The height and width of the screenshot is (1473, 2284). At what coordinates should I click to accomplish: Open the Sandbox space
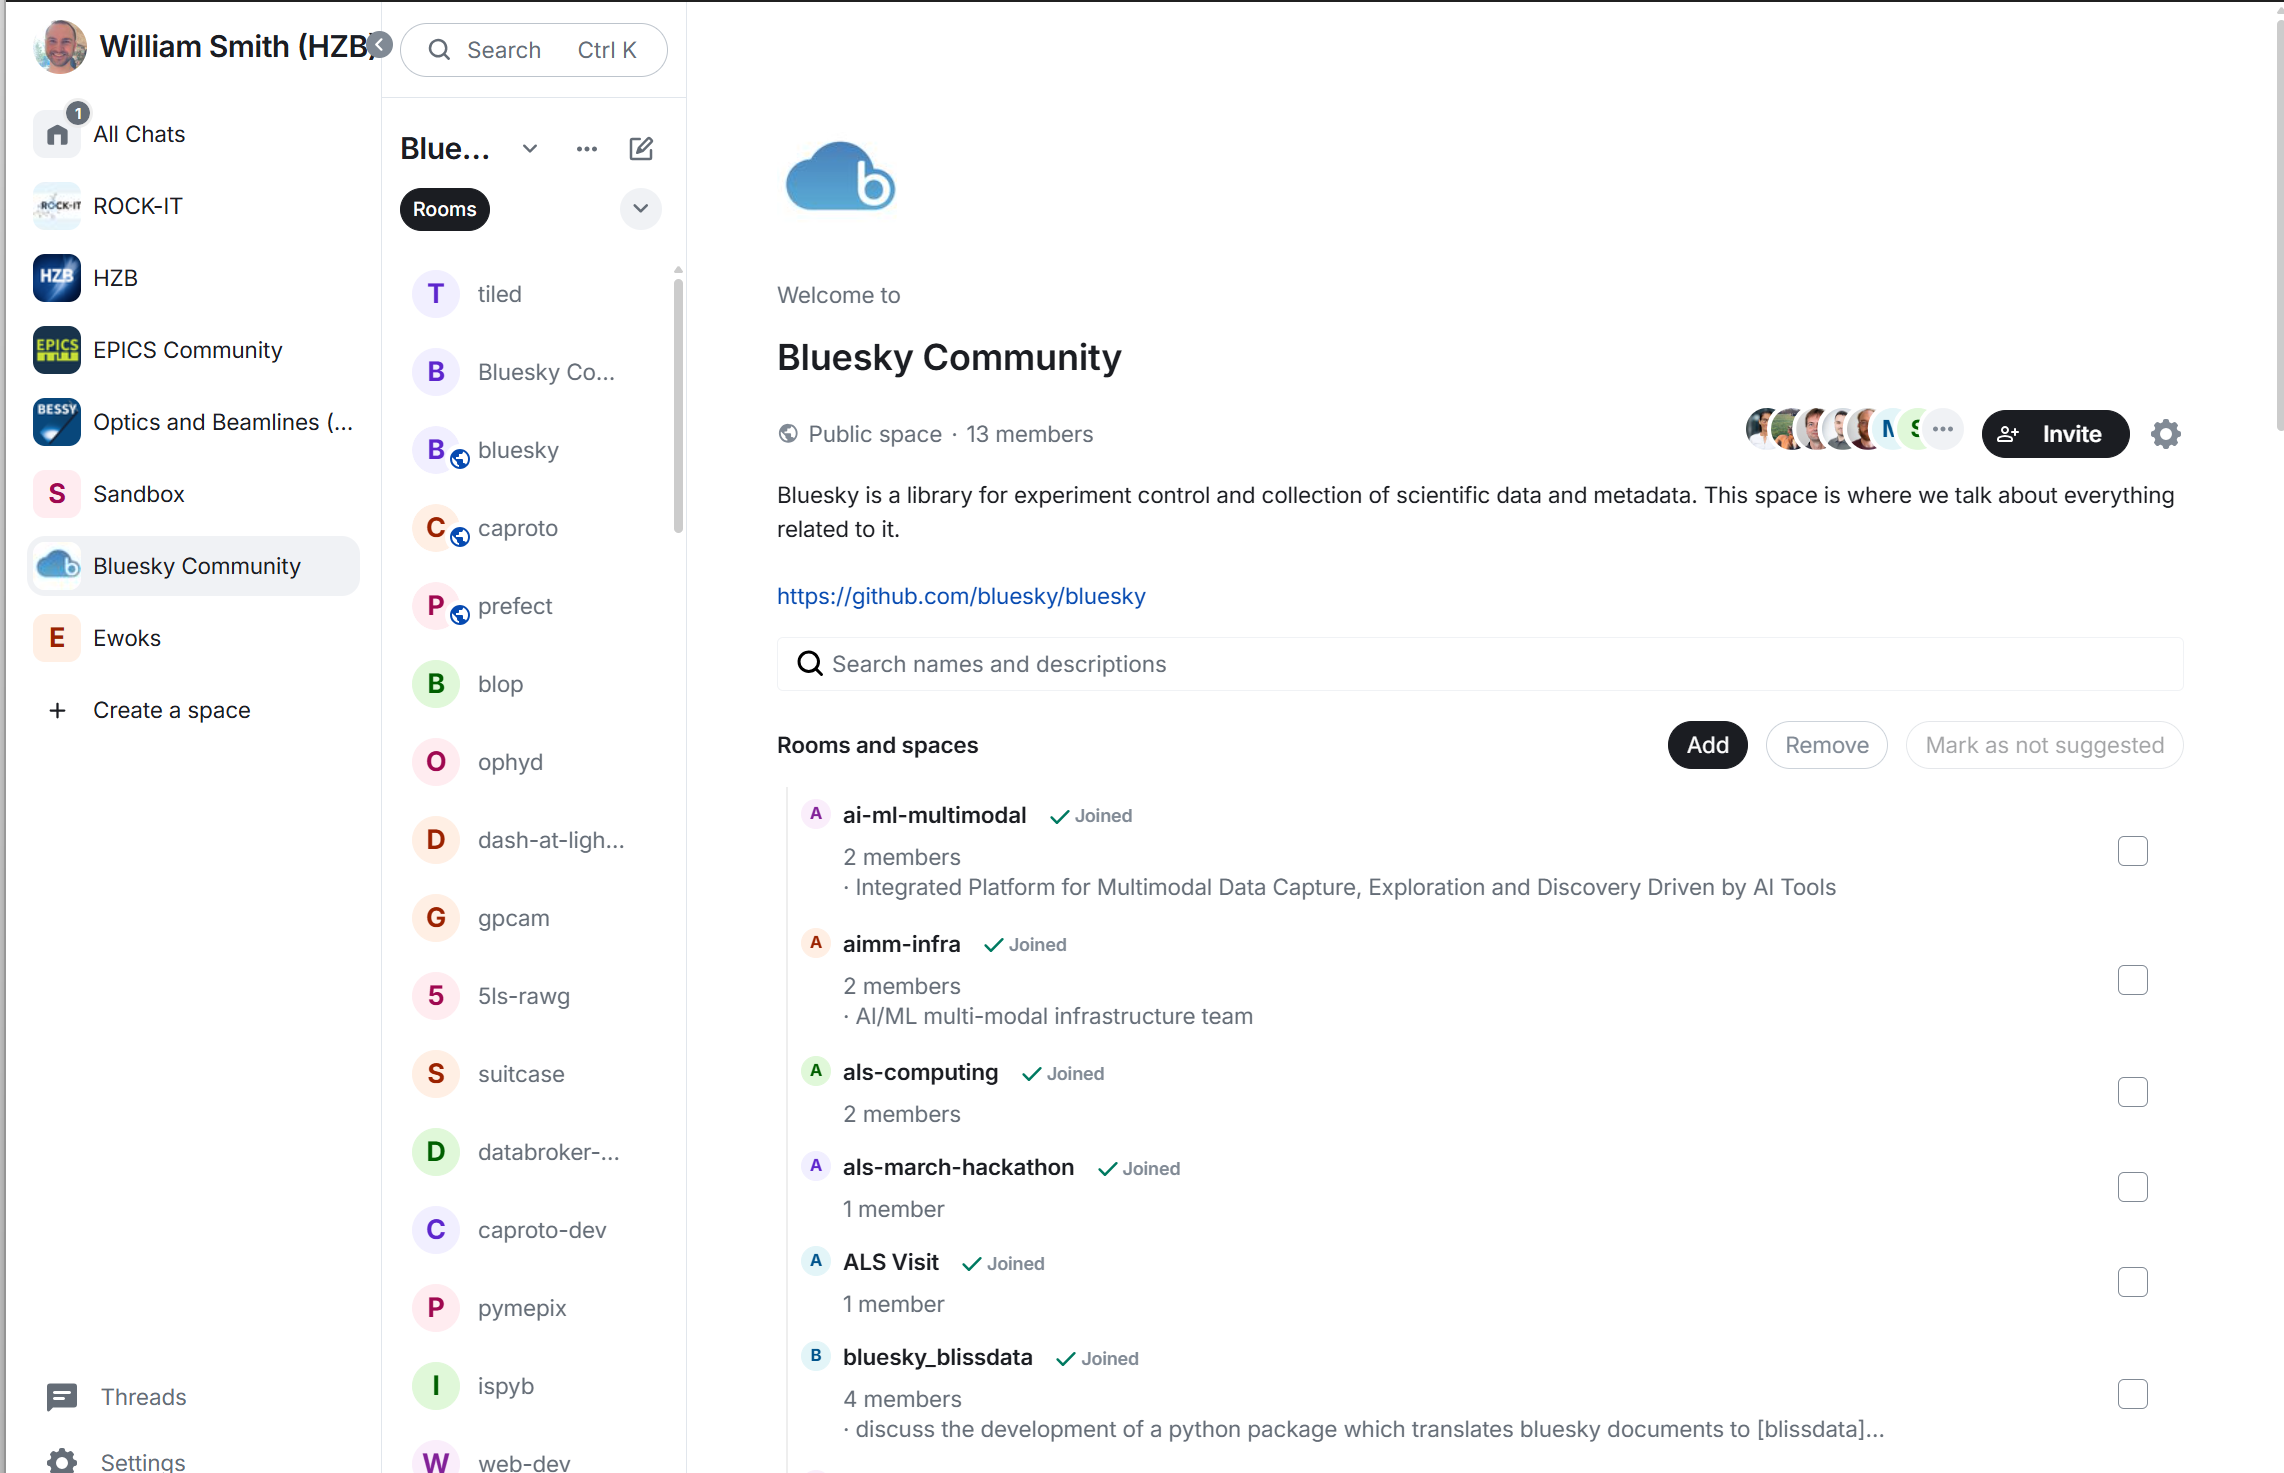click(x=195, y=494)
